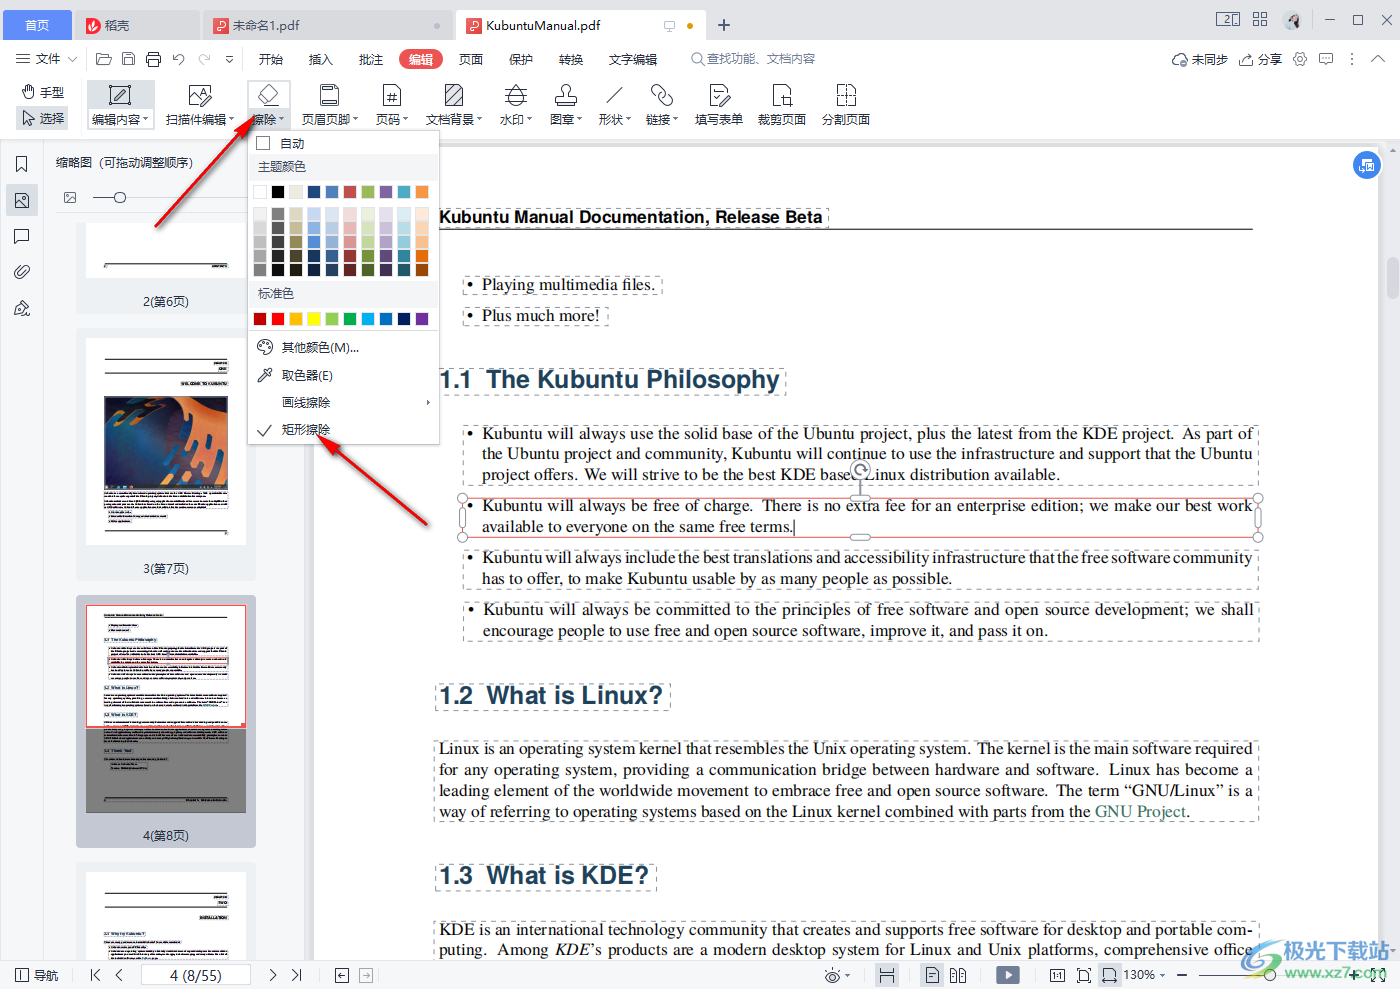1400x989 pixels.
Task: Start the slideshow play button
Action: (x=1007, y=975)
